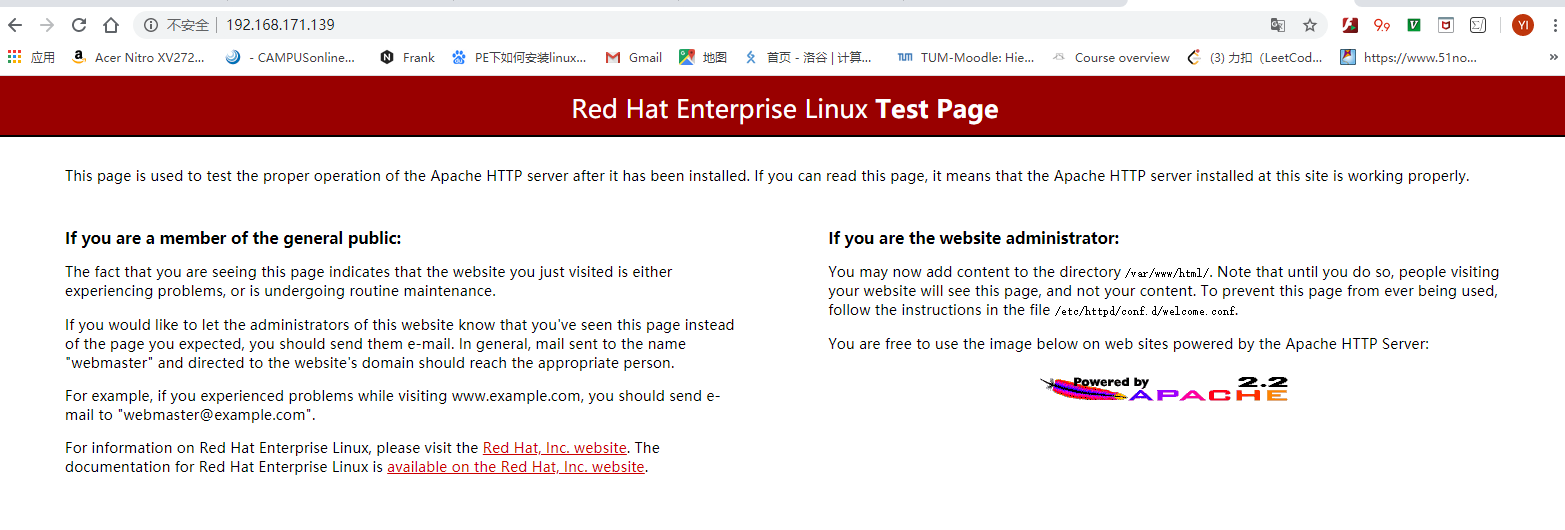The image size is (1565, 530).
Task: Click the Powered by Apache 2.2 logo
Action: 1164,389
